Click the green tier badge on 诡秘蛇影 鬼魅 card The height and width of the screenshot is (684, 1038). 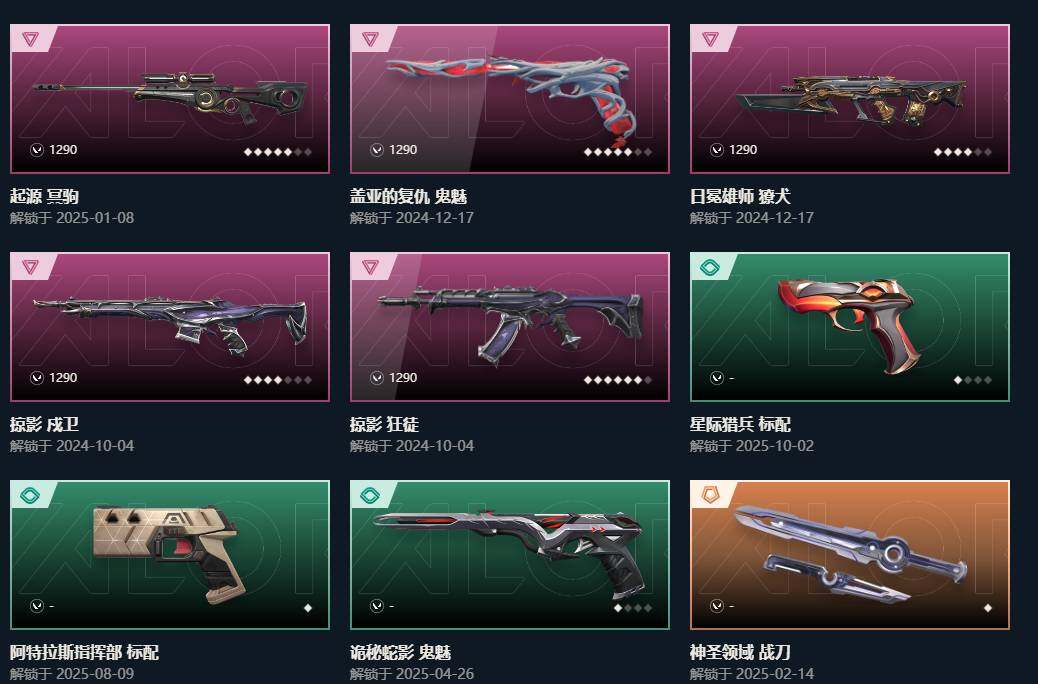[370, 495]
